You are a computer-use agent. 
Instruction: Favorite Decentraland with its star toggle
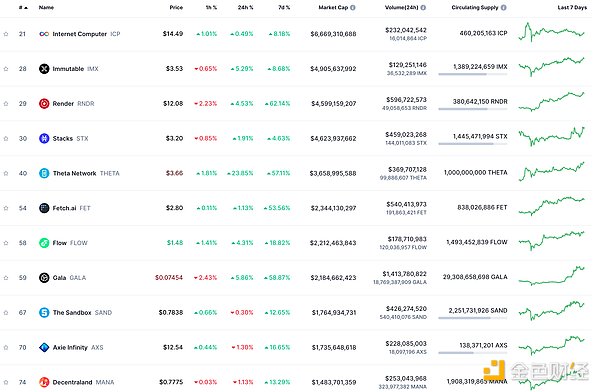coord(6,382)
